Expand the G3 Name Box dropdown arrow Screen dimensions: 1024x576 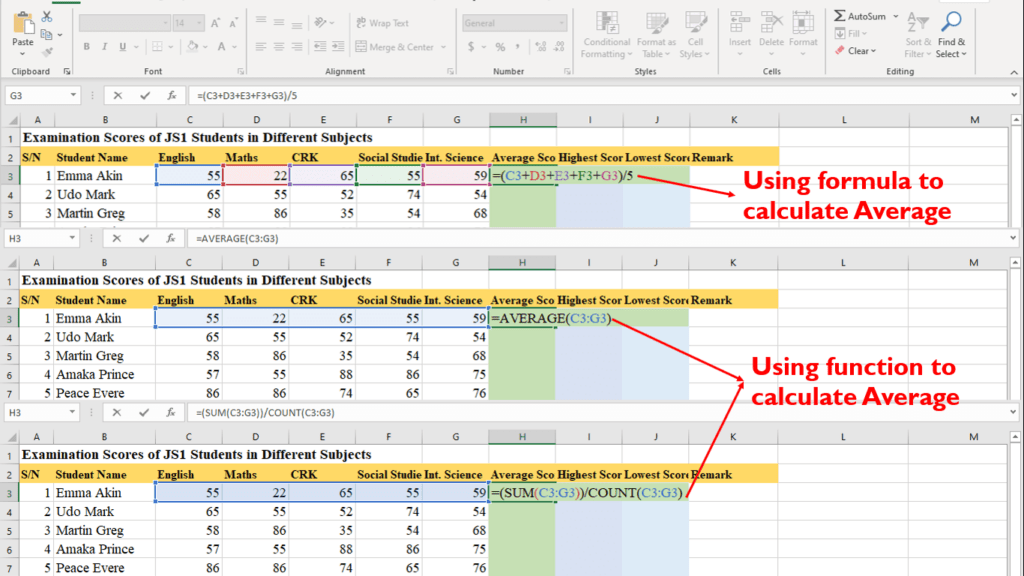tap(73, 96)
